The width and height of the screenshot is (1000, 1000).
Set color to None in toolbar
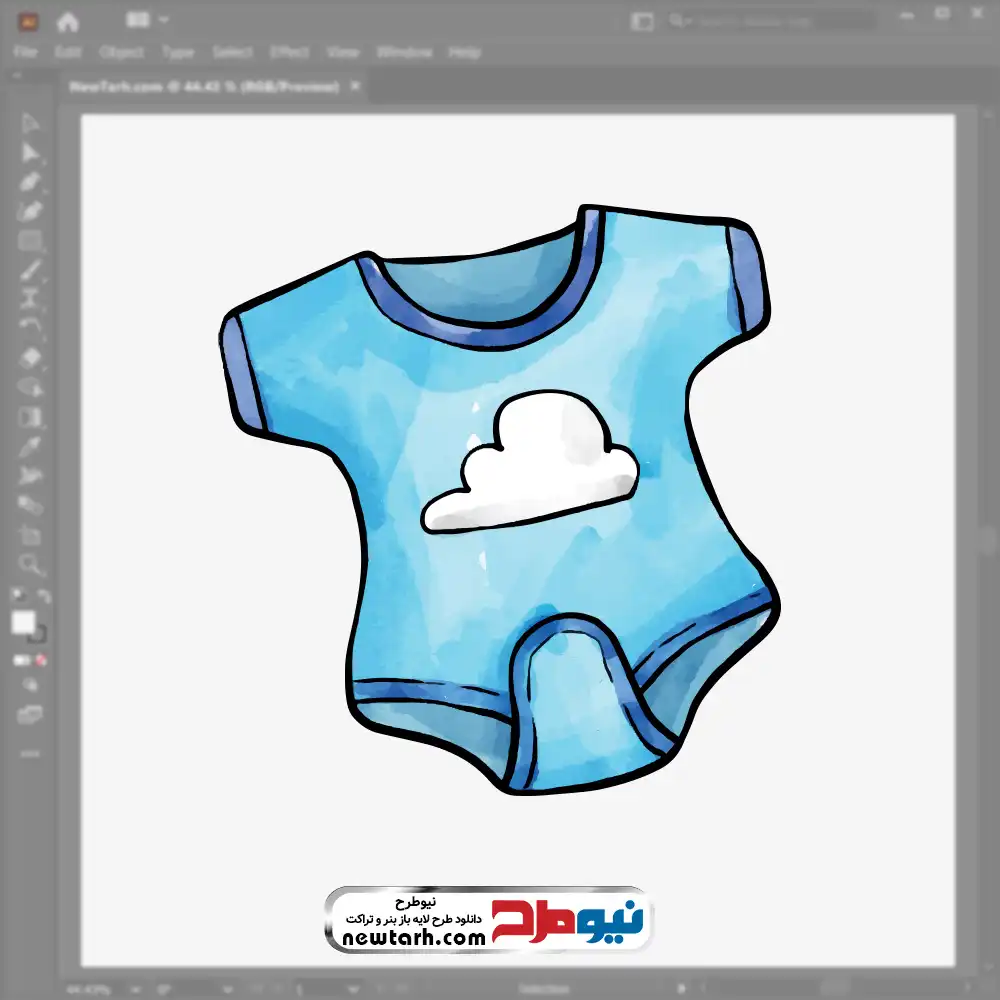point(41,660)
